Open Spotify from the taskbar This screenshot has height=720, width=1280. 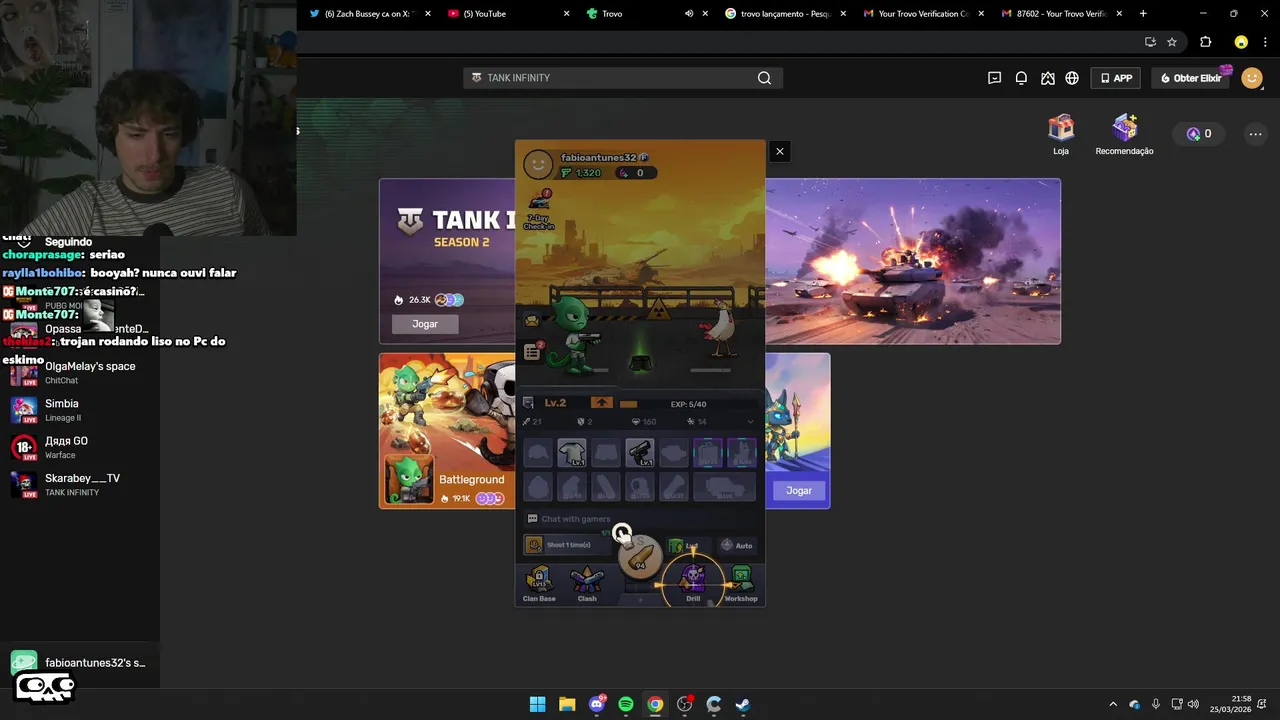[x=625, y=704]
